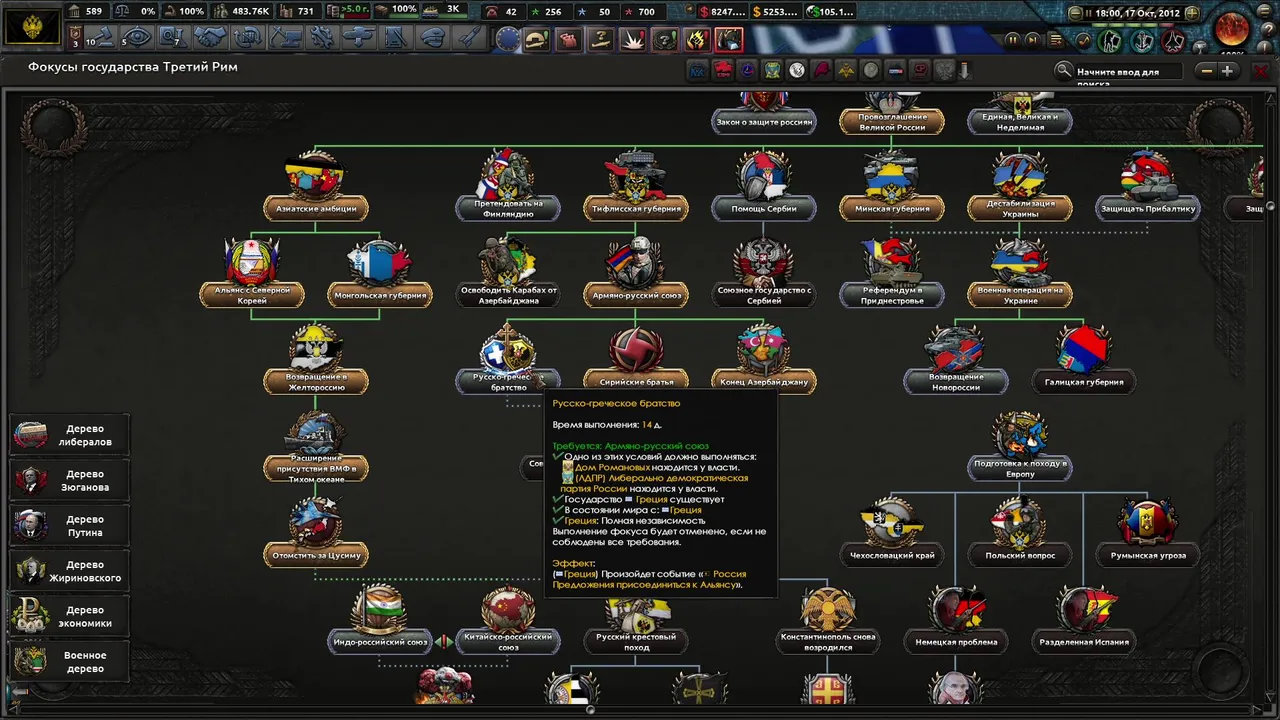Open the air view plane icon
Image resolution: width=1280 pixels, height=720 pixels.
pos(1175,41)
